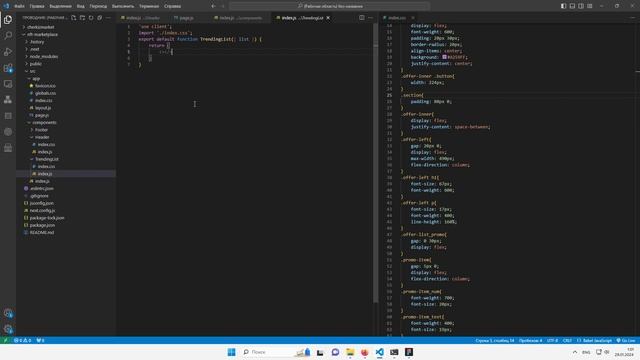Image resolution: width=640 pixels, height=360 pixels.
Task: Collapse the app folder
Action: [36, 78]
